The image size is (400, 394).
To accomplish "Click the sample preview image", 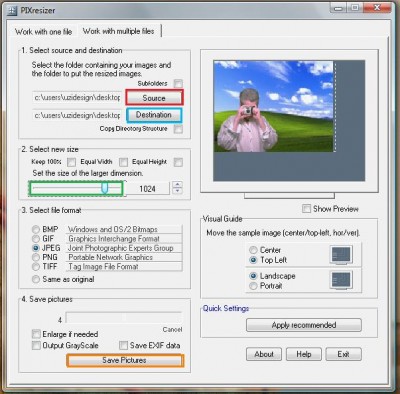I will 273,106.
